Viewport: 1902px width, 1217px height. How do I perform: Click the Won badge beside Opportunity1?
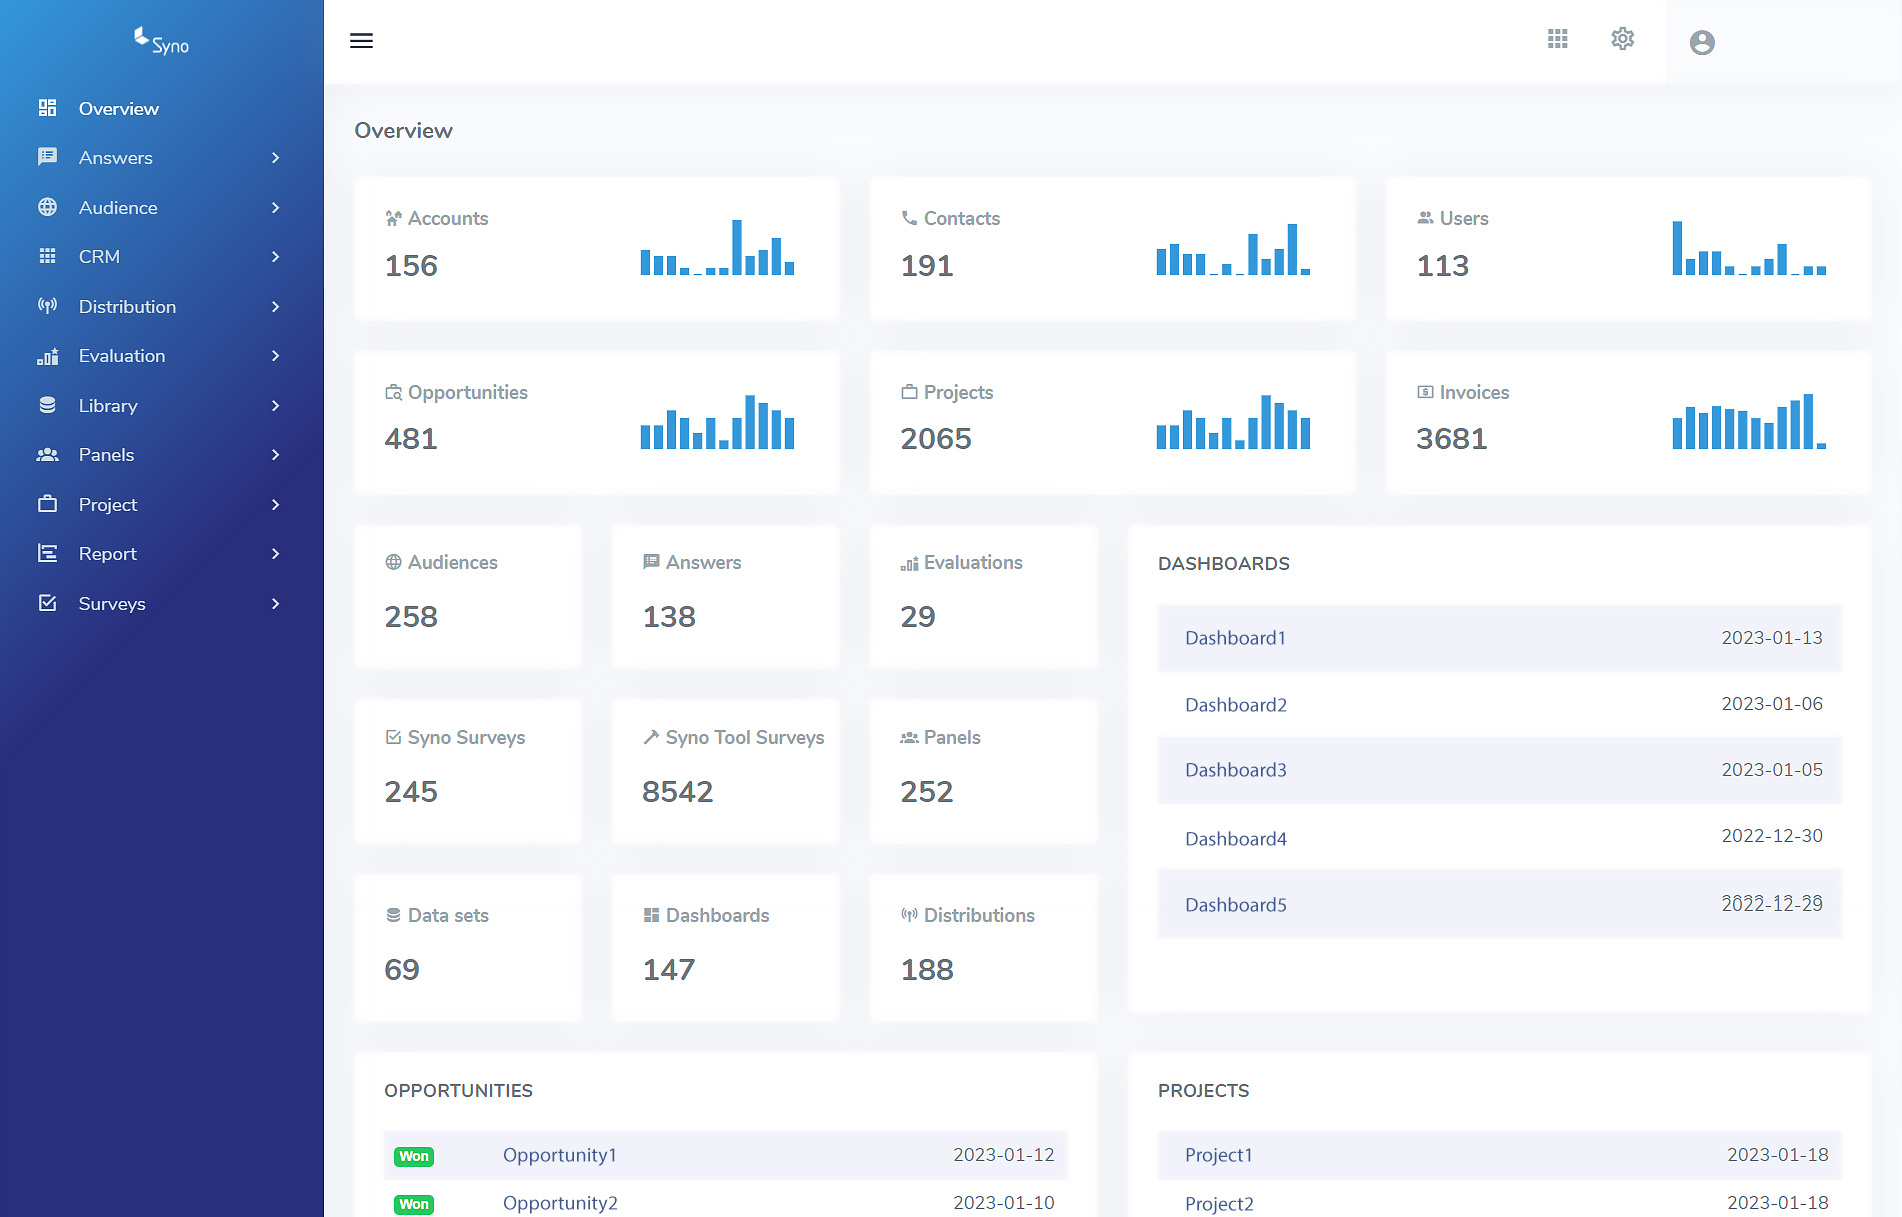click(414, 1156)
